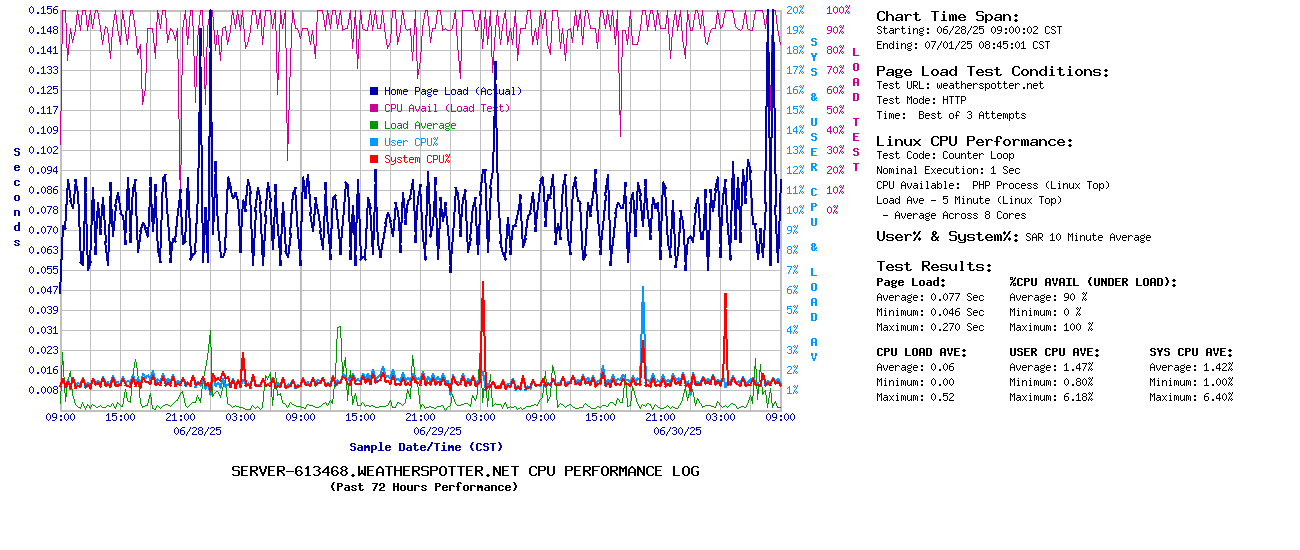Select the 'Home Page Load (Actual)' legend label

(452, 91)
